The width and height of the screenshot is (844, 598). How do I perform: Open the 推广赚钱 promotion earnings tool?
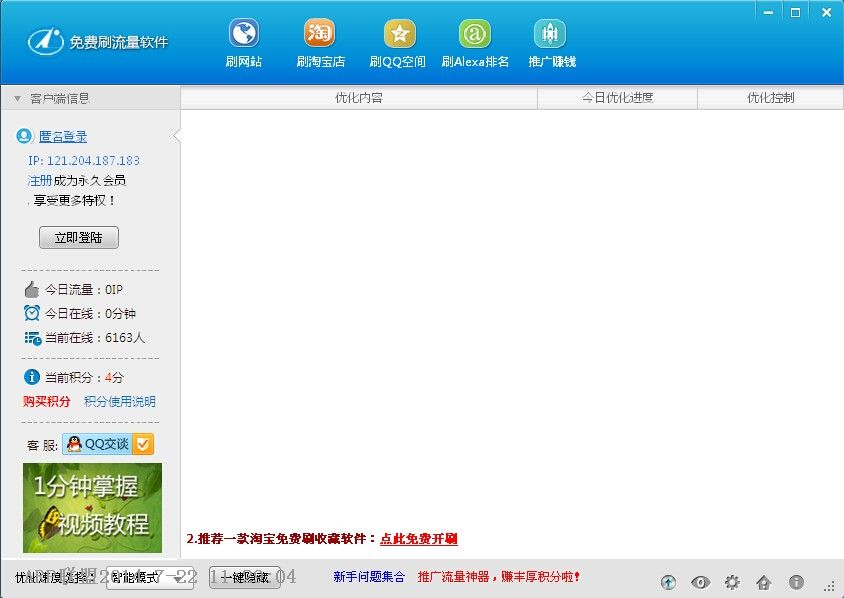point(551,40)
